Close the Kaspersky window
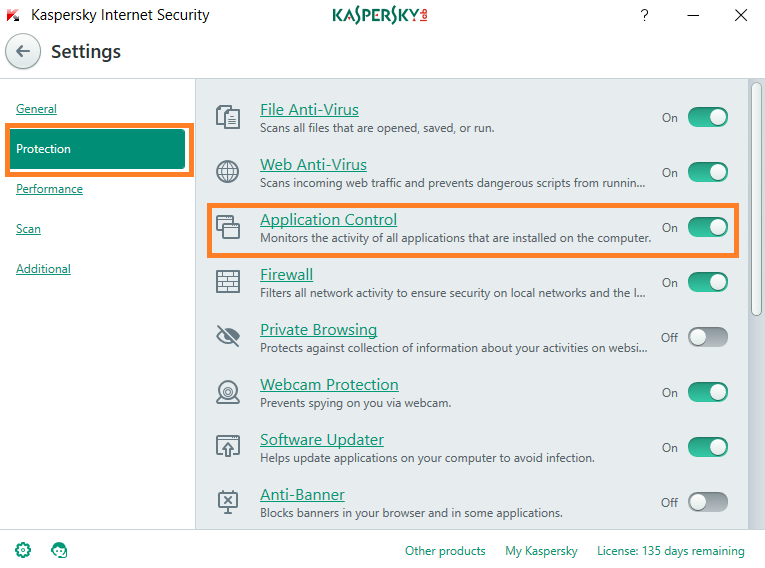This screenshot has width=765, height=568. pyautogui.click(x=741, y=16)
